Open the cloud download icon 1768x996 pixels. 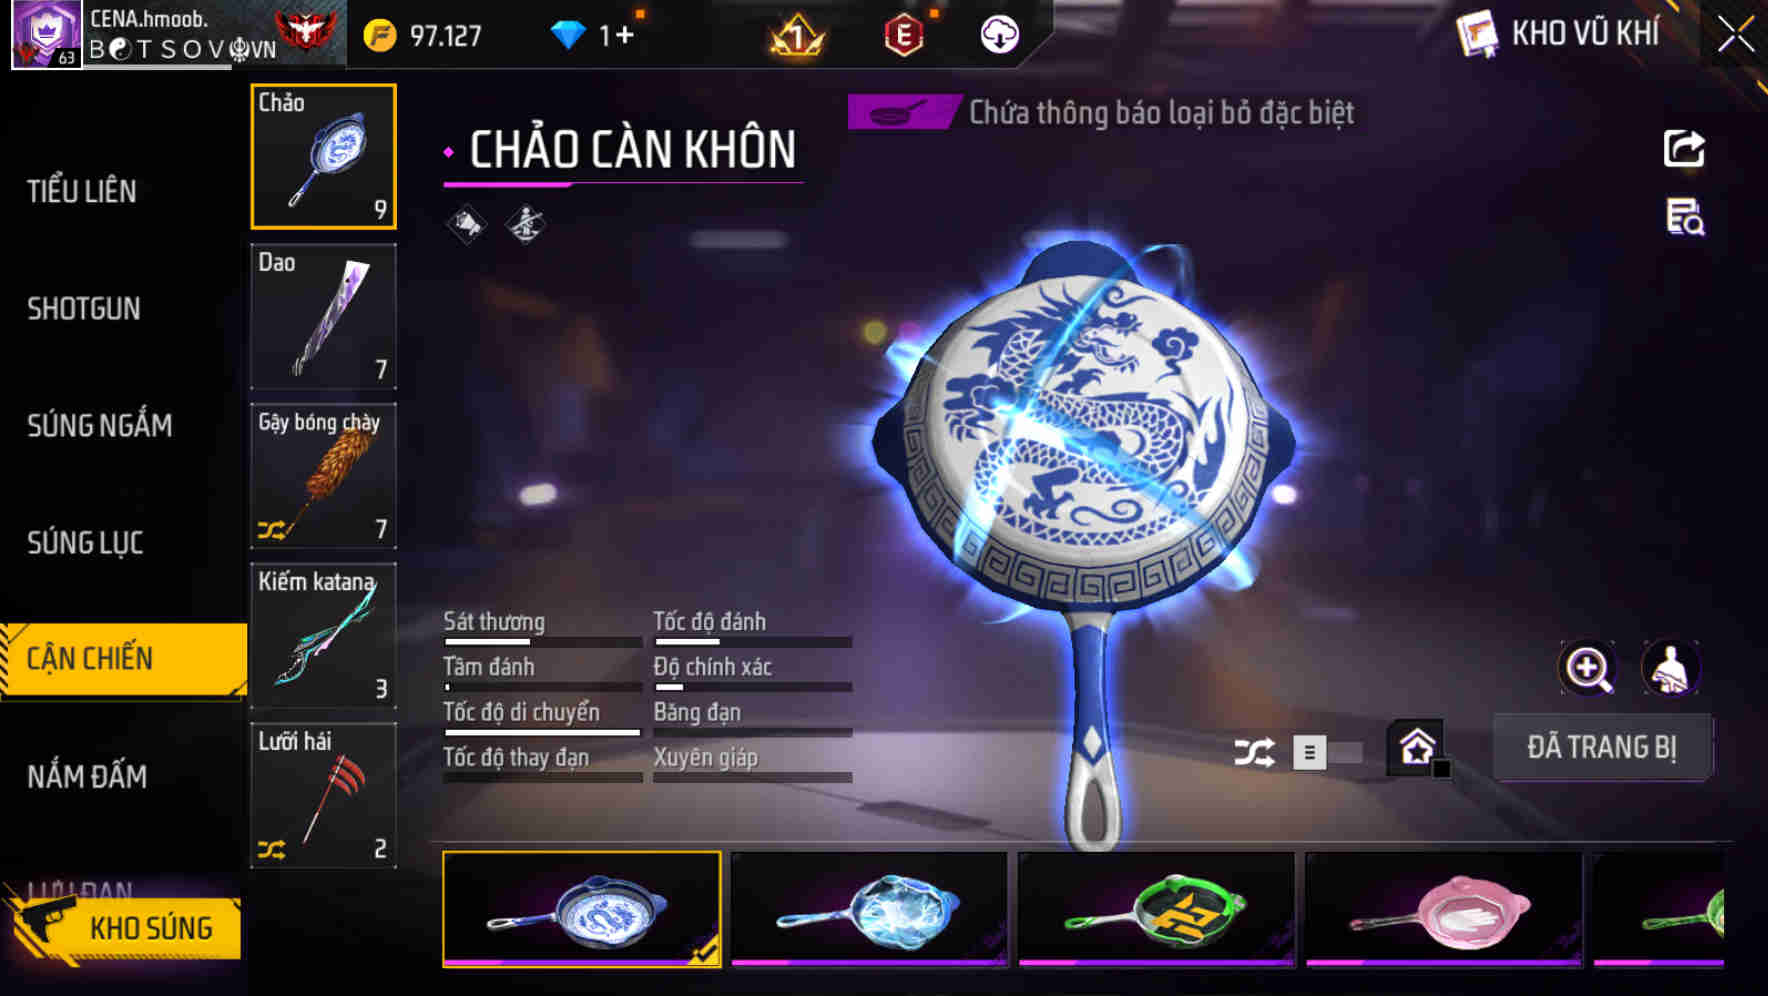(998, 35)
